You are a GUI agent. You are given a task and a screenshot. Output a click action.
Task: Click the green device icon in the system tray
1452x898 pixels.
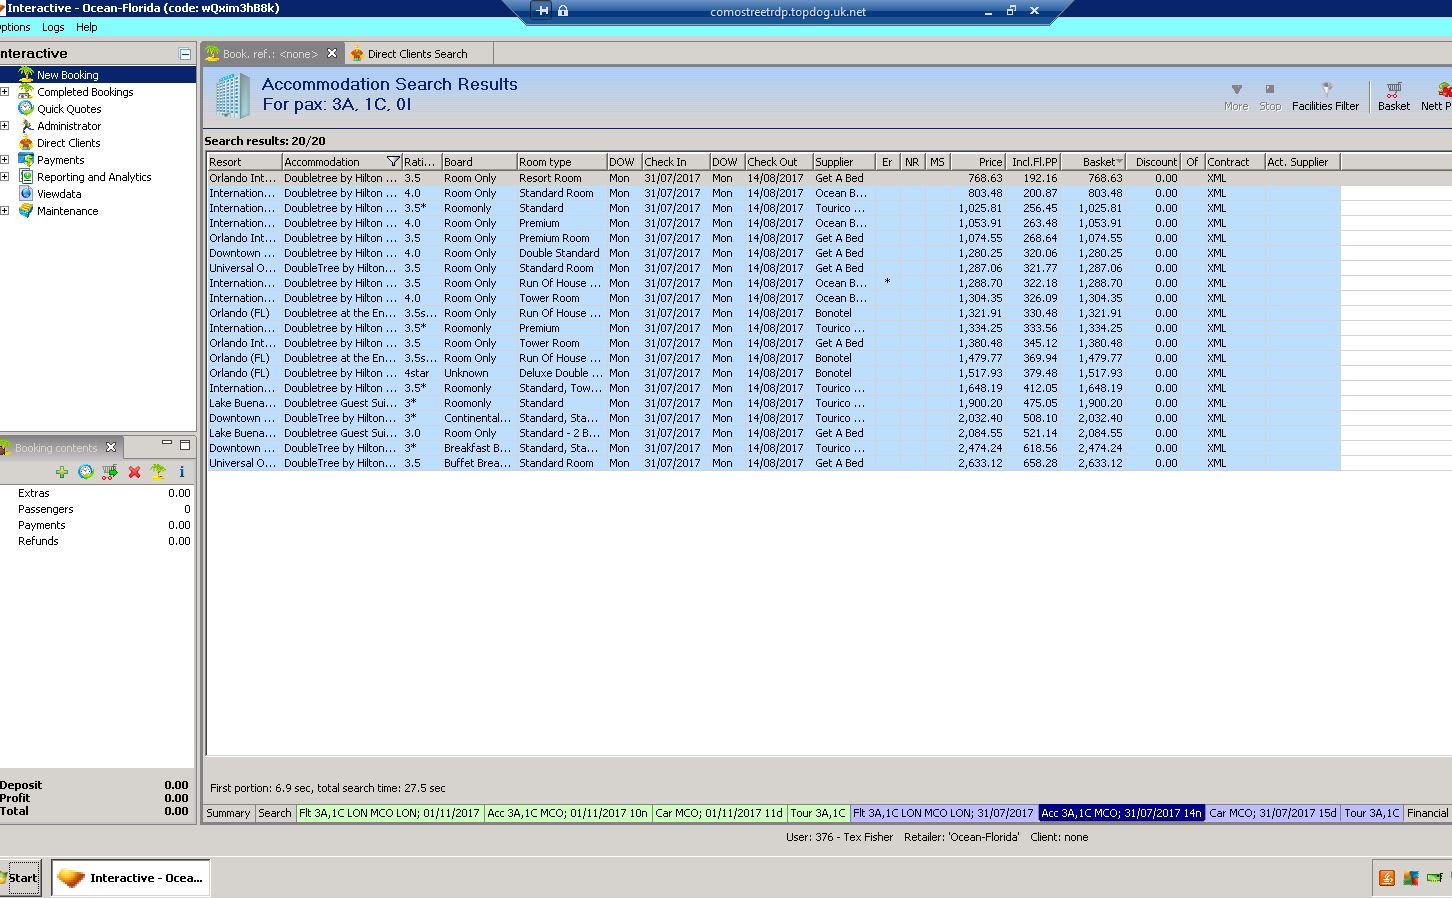[1435, 878]
